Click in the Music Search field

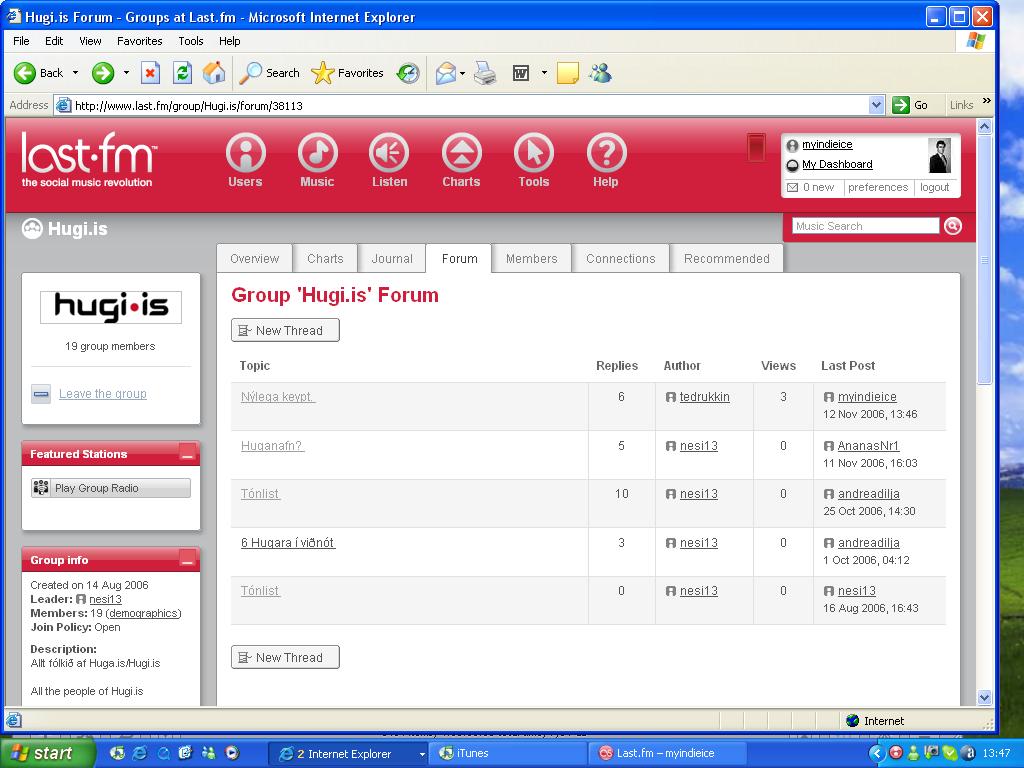tap(865, 226)
